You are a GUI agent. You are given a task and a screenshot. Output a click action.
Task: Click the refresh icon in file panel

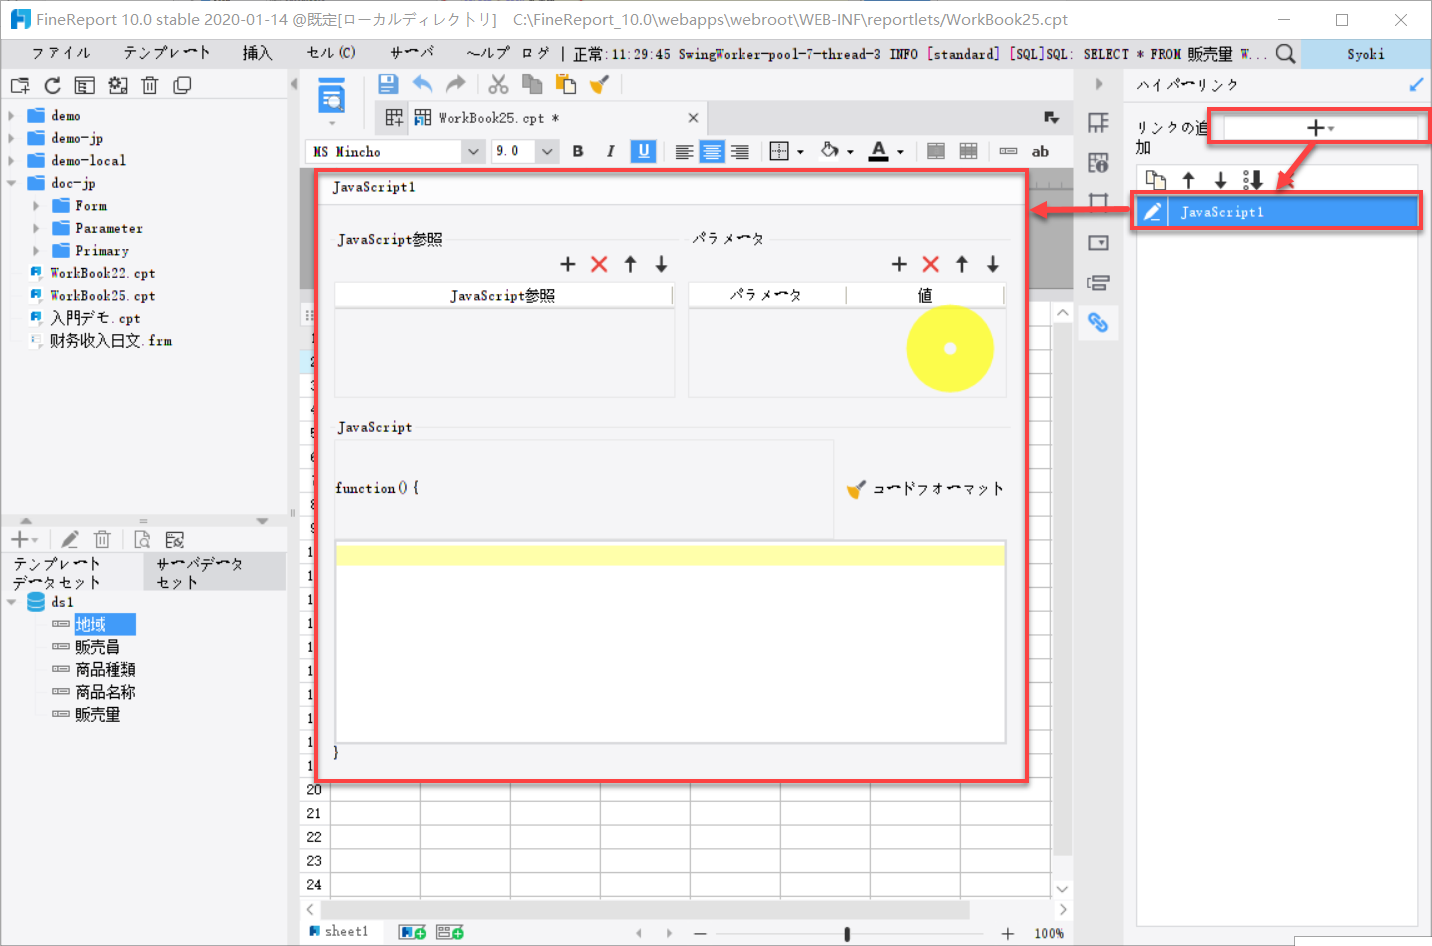pos(53,86)
